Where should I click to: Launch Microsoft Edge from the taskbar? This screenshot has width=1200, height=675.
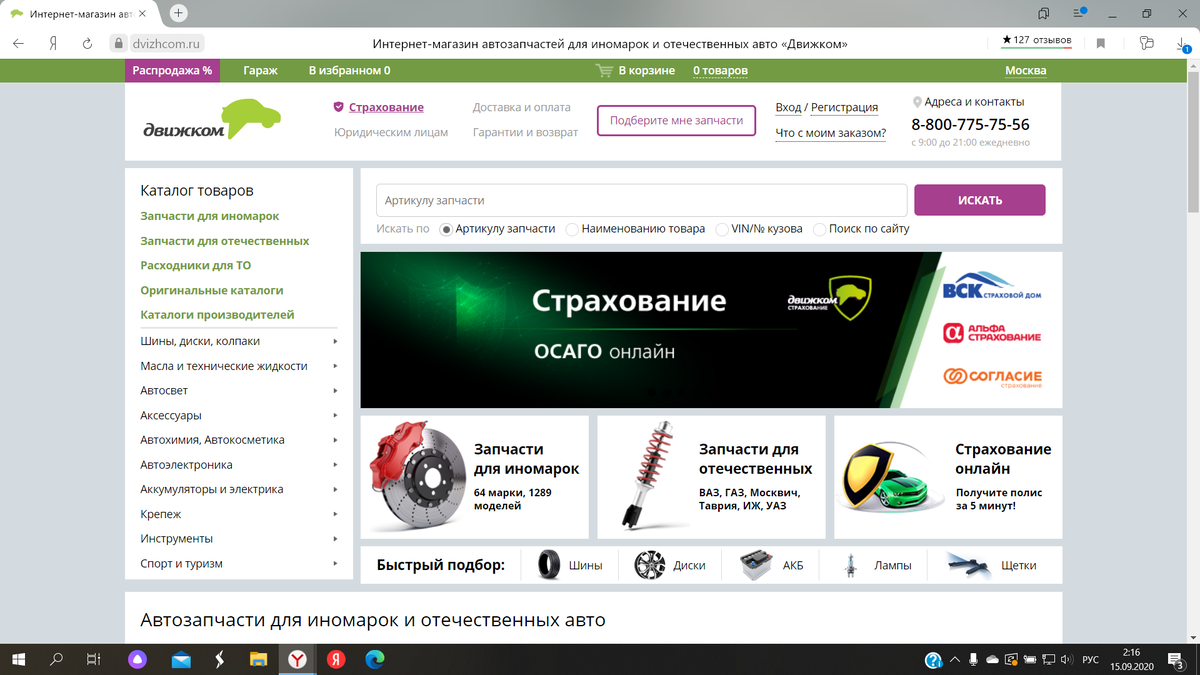375,660
